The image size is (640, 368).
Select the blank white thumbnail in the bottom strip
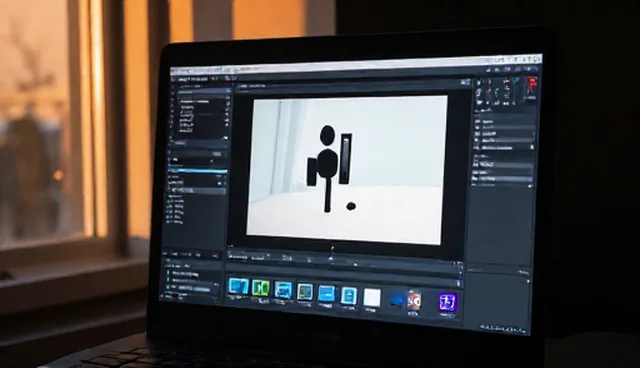pyautogui.click(x=372, y=297)
